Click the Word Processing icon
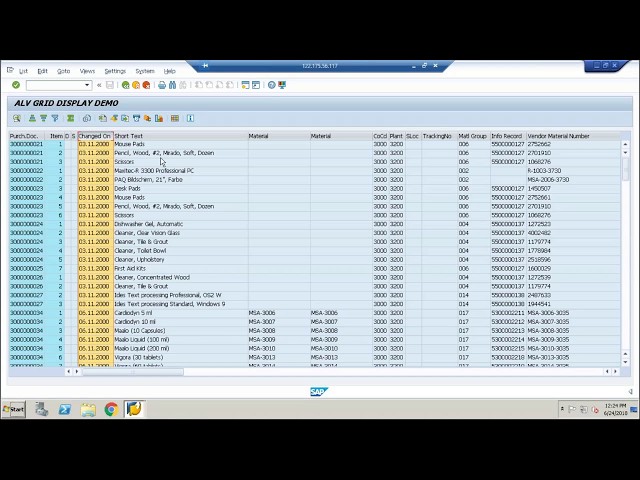640x480 pixels. [x=114, y=118]
